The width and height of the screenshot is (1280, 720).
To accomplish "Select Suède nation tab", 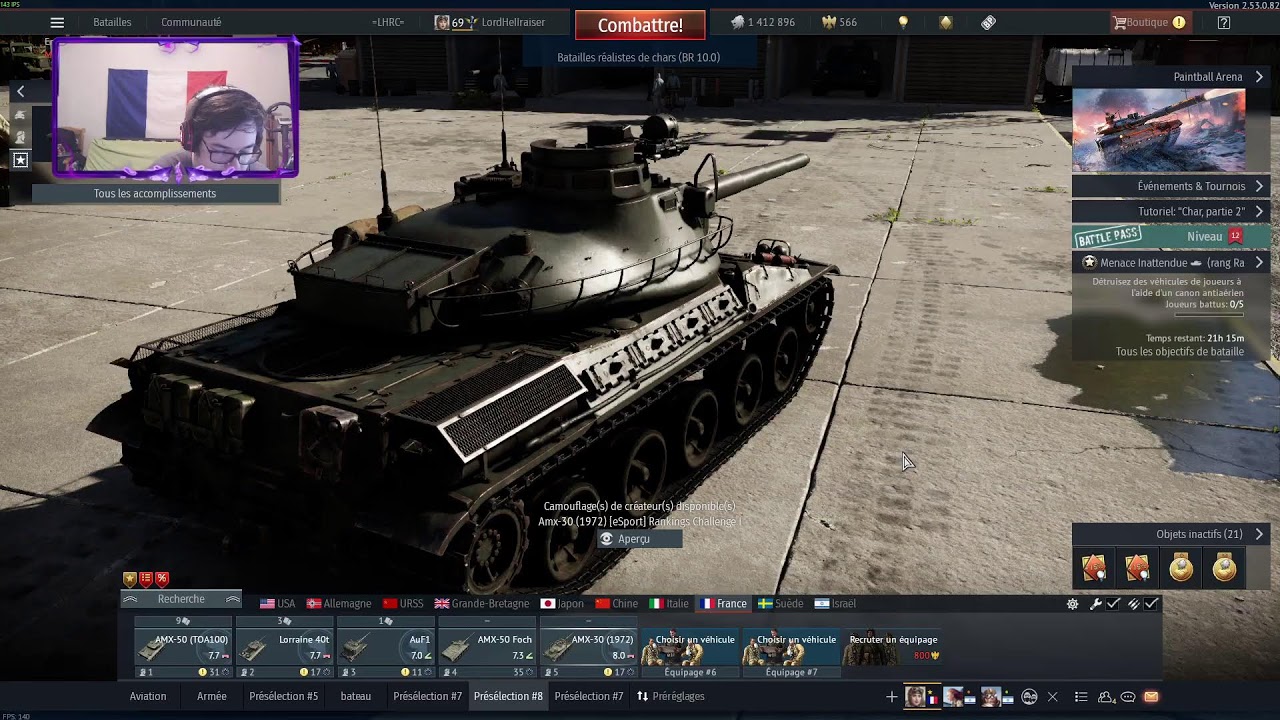I will coord(781,604).
